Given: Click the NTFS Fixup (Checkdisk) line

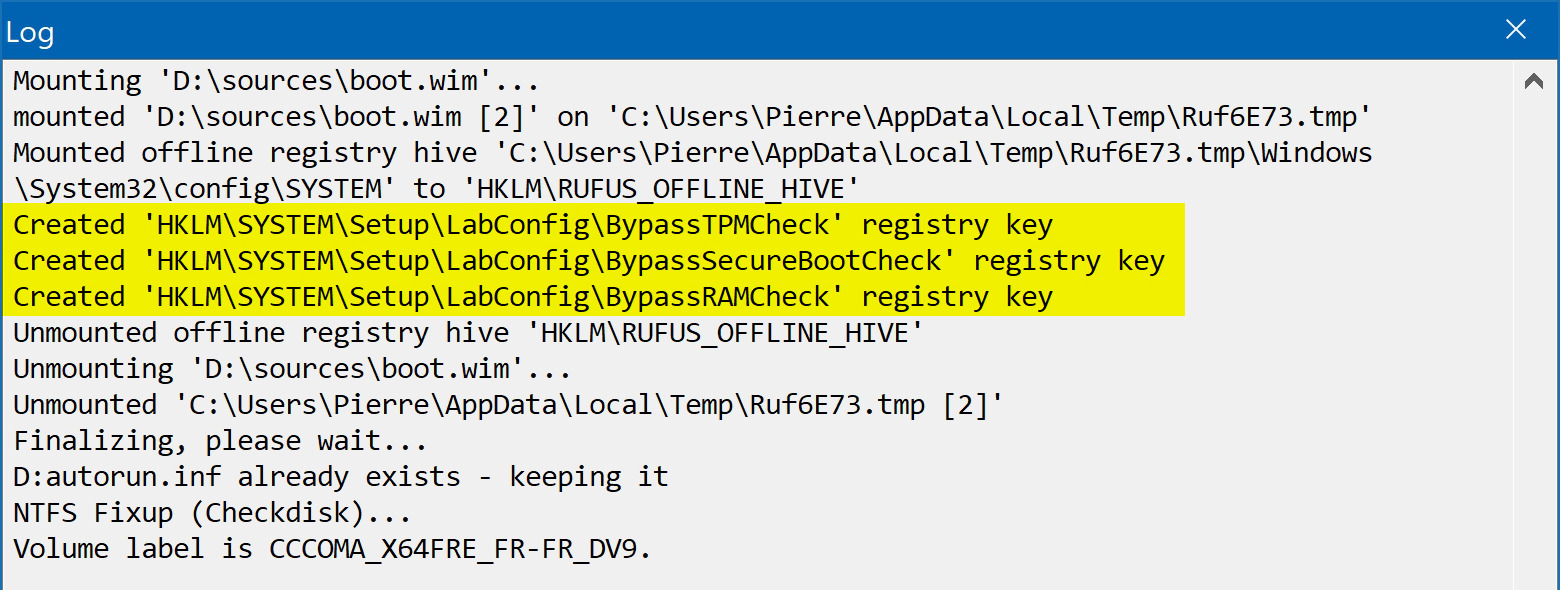Looking at the screenshot, I should 212,513.
